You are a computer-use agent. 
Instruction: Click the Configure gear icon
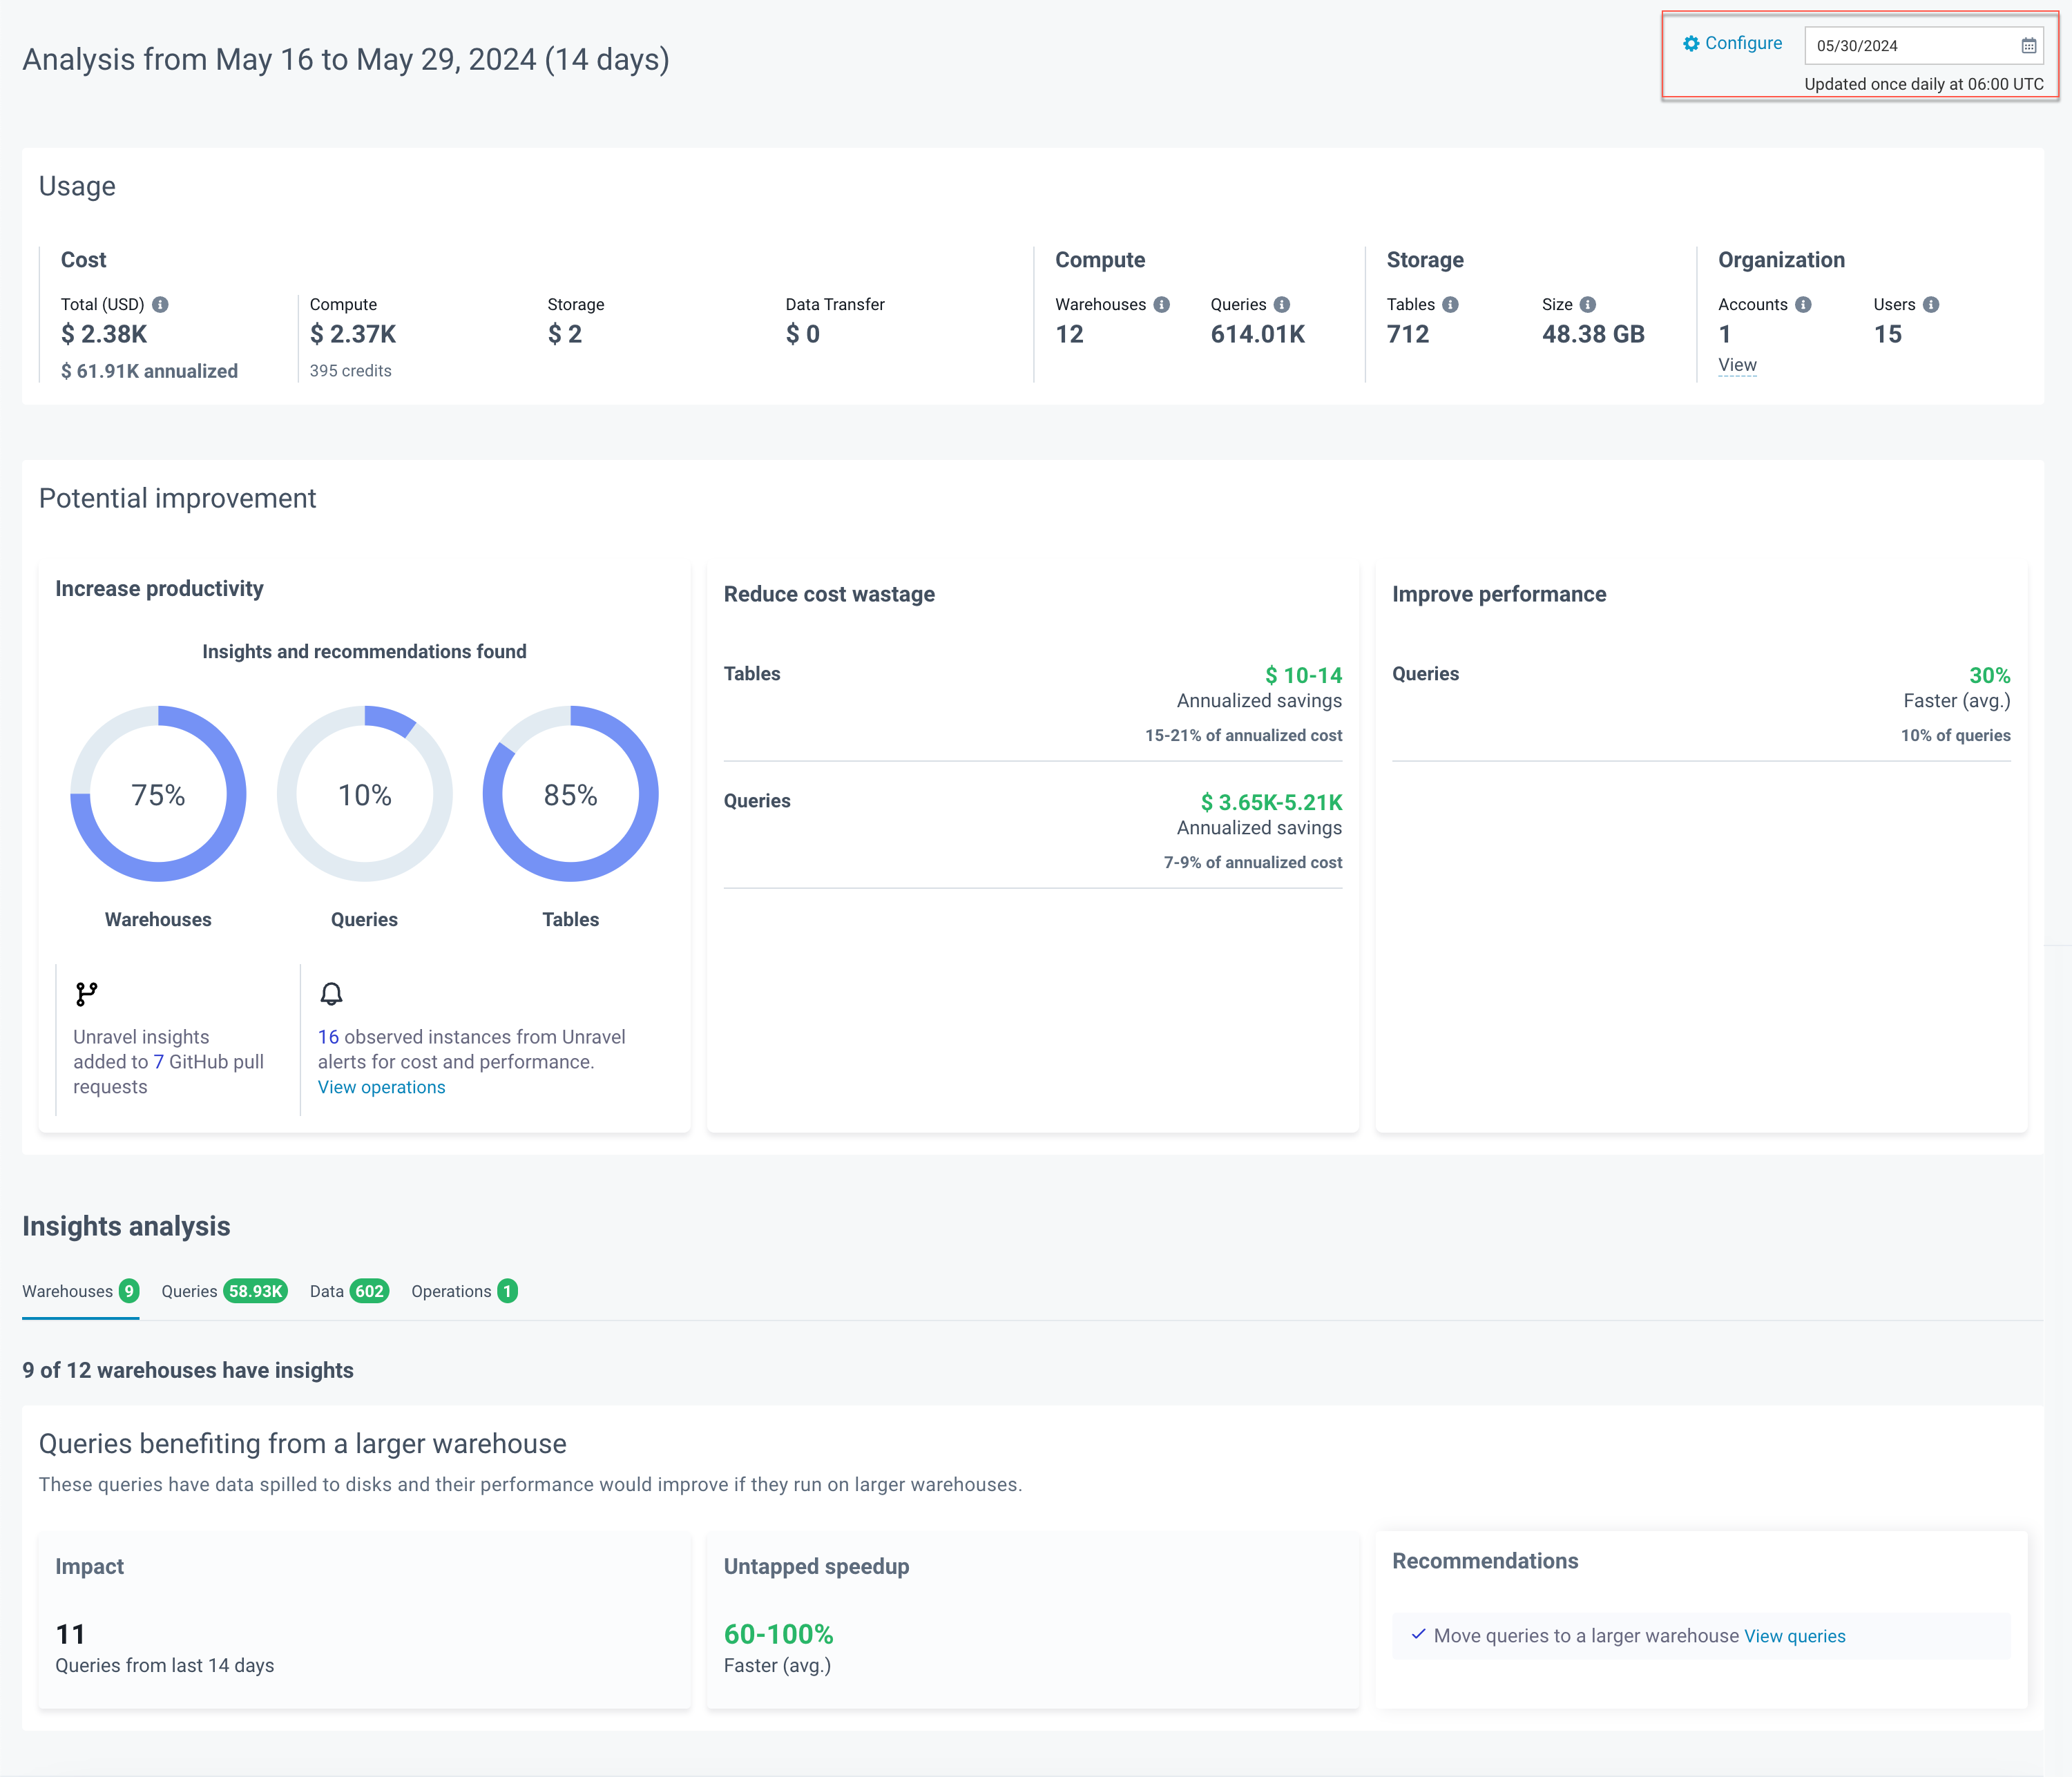click(1690, 43)
